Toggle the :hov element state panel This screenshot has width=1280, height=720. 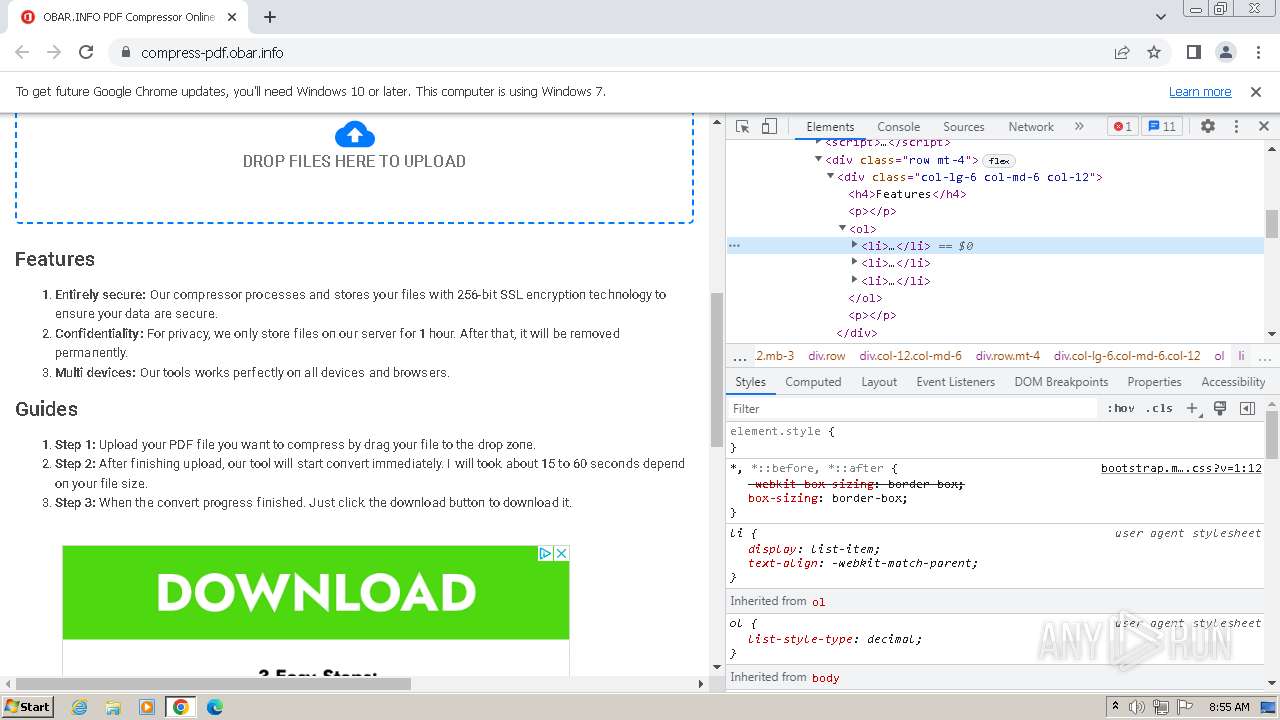coord(1121,408)
